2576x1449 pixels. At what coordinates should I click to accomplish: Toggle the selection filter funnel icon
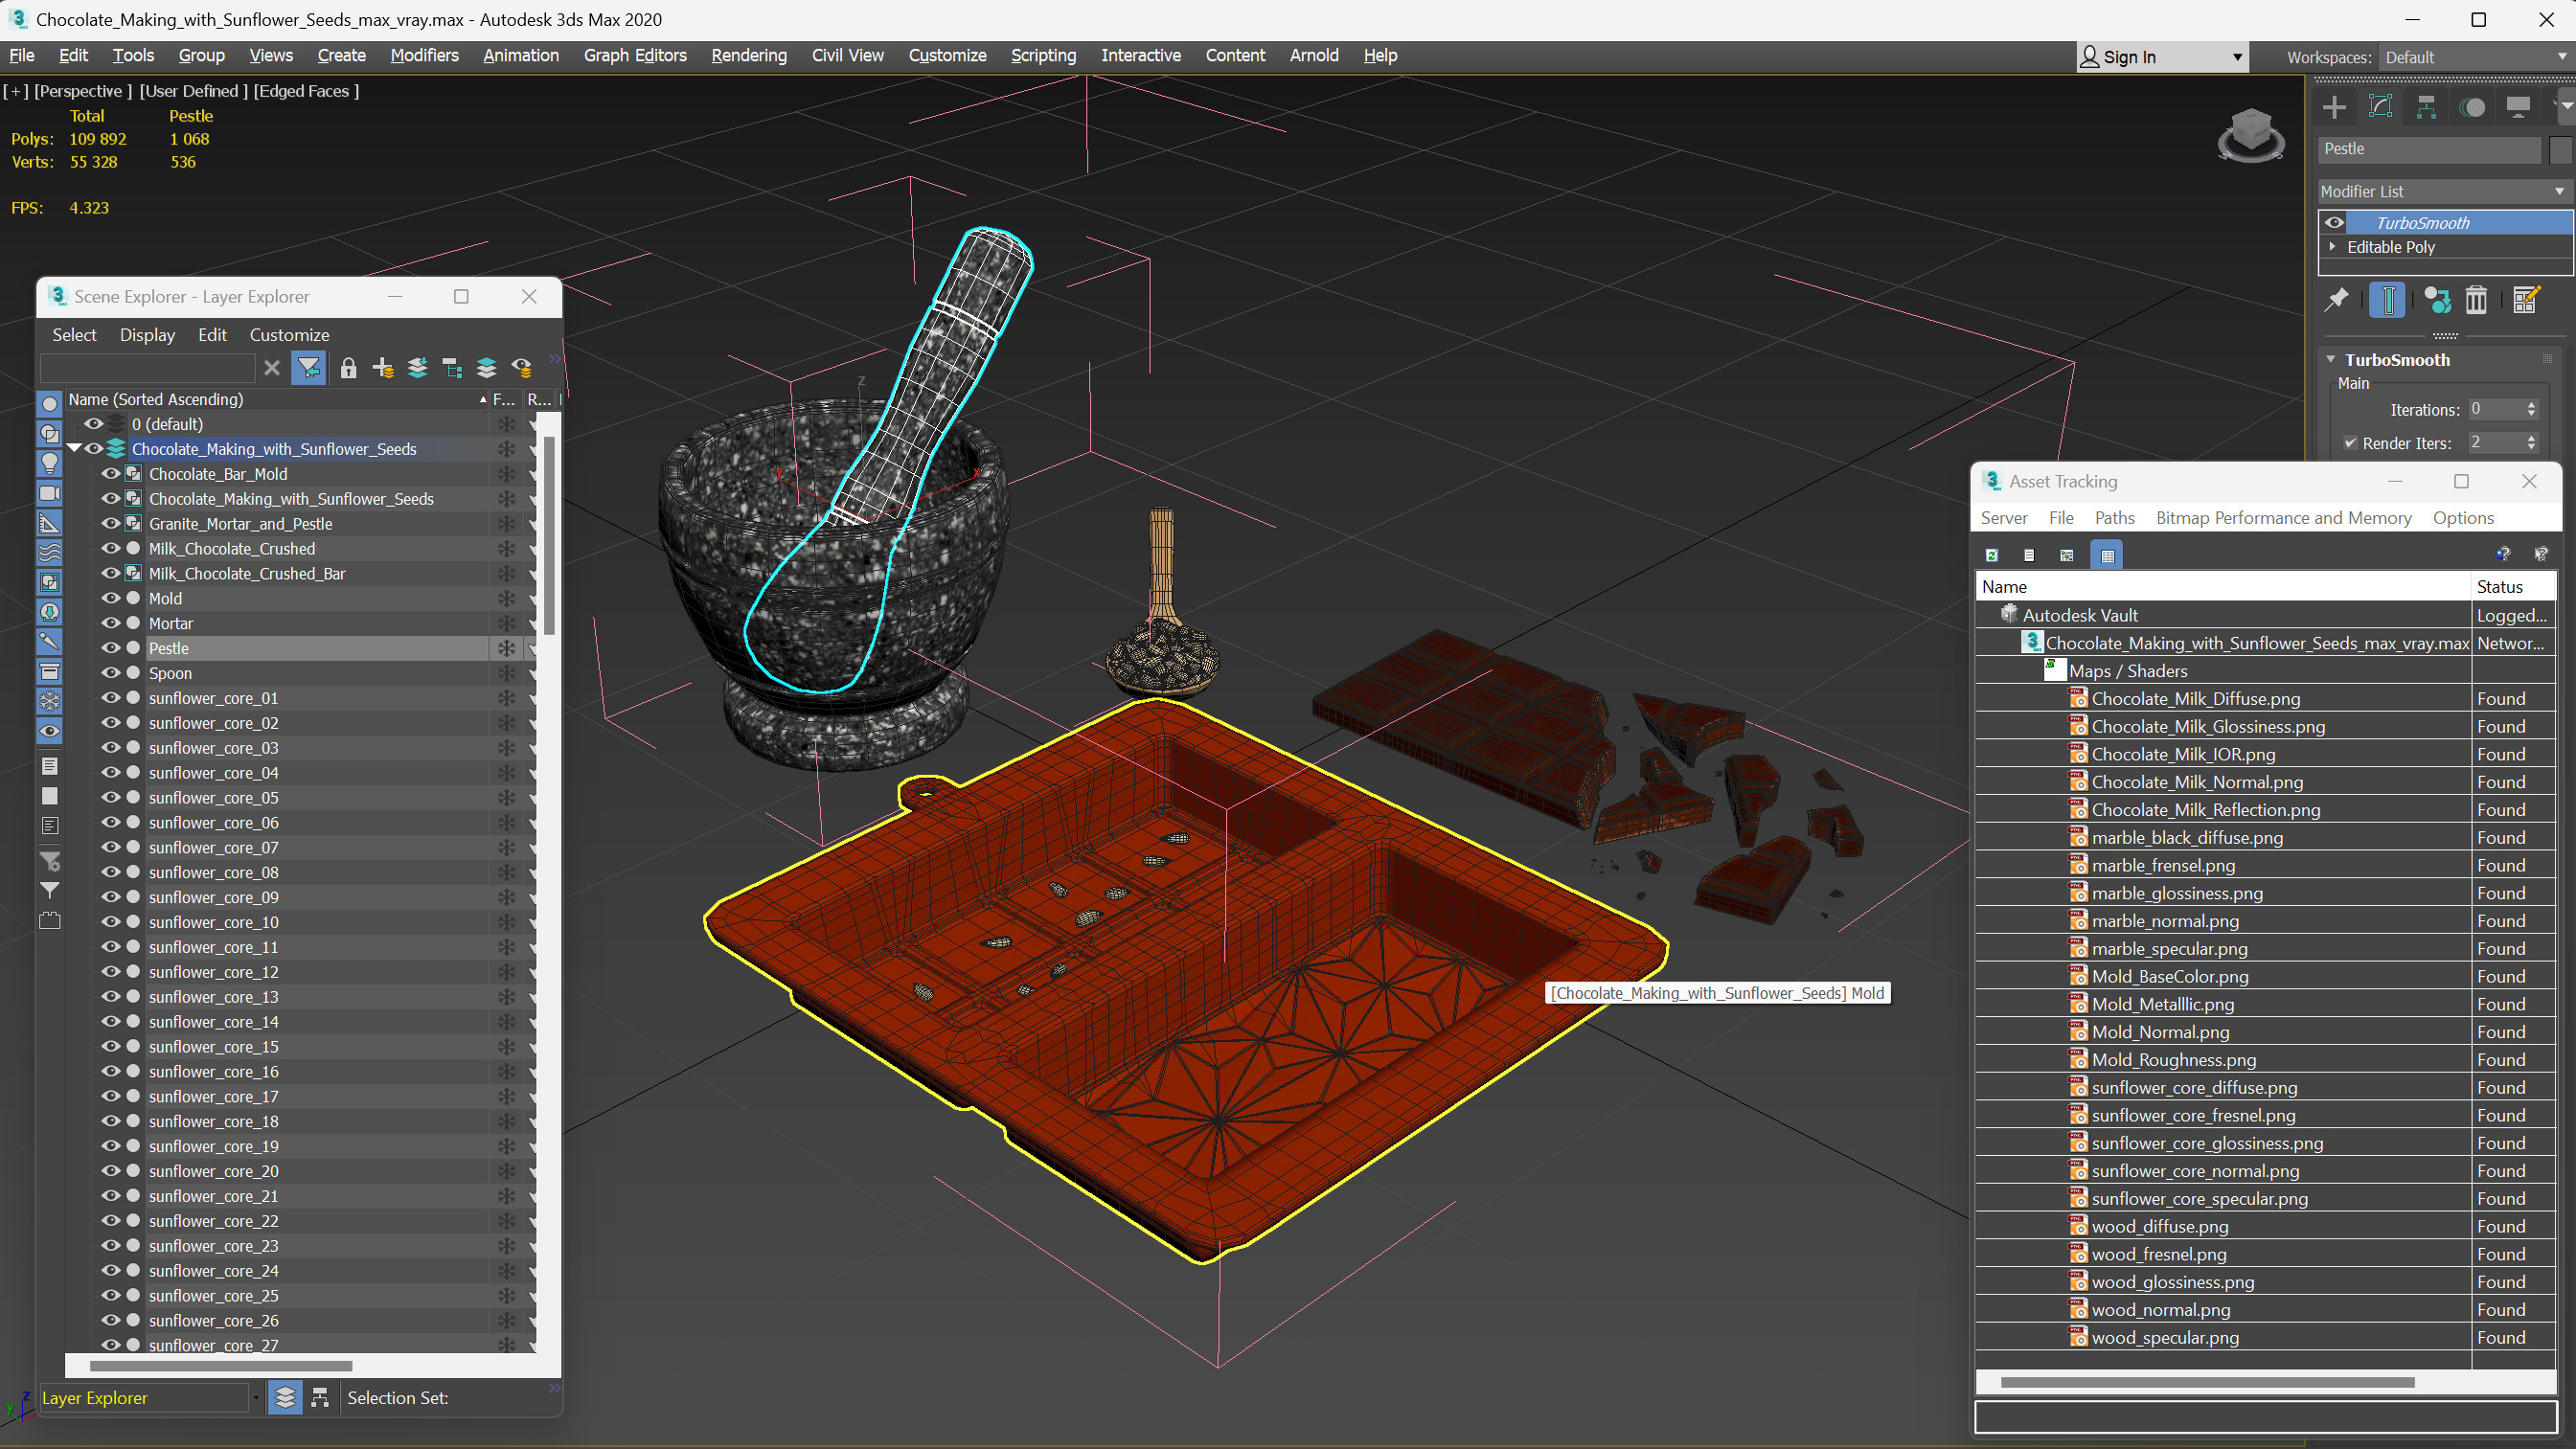point(308,368)
